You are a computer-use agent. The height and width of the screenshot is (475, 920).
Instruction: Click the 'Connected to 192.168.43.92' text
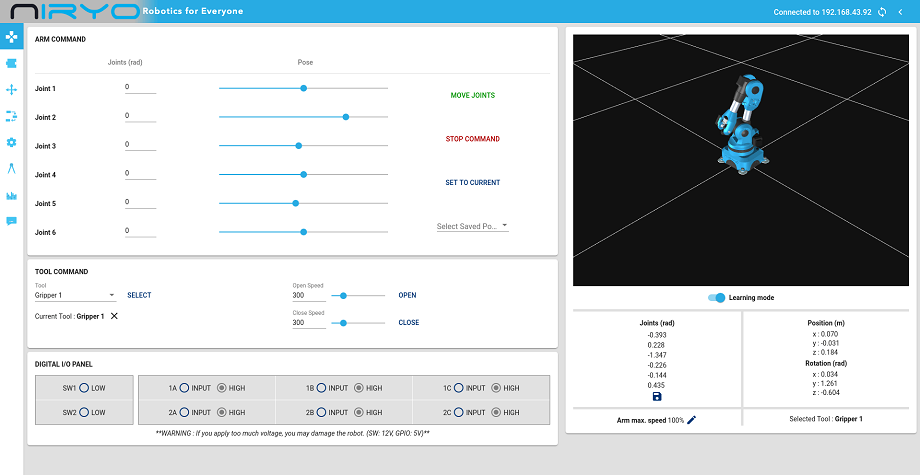[x=822, y=12]
